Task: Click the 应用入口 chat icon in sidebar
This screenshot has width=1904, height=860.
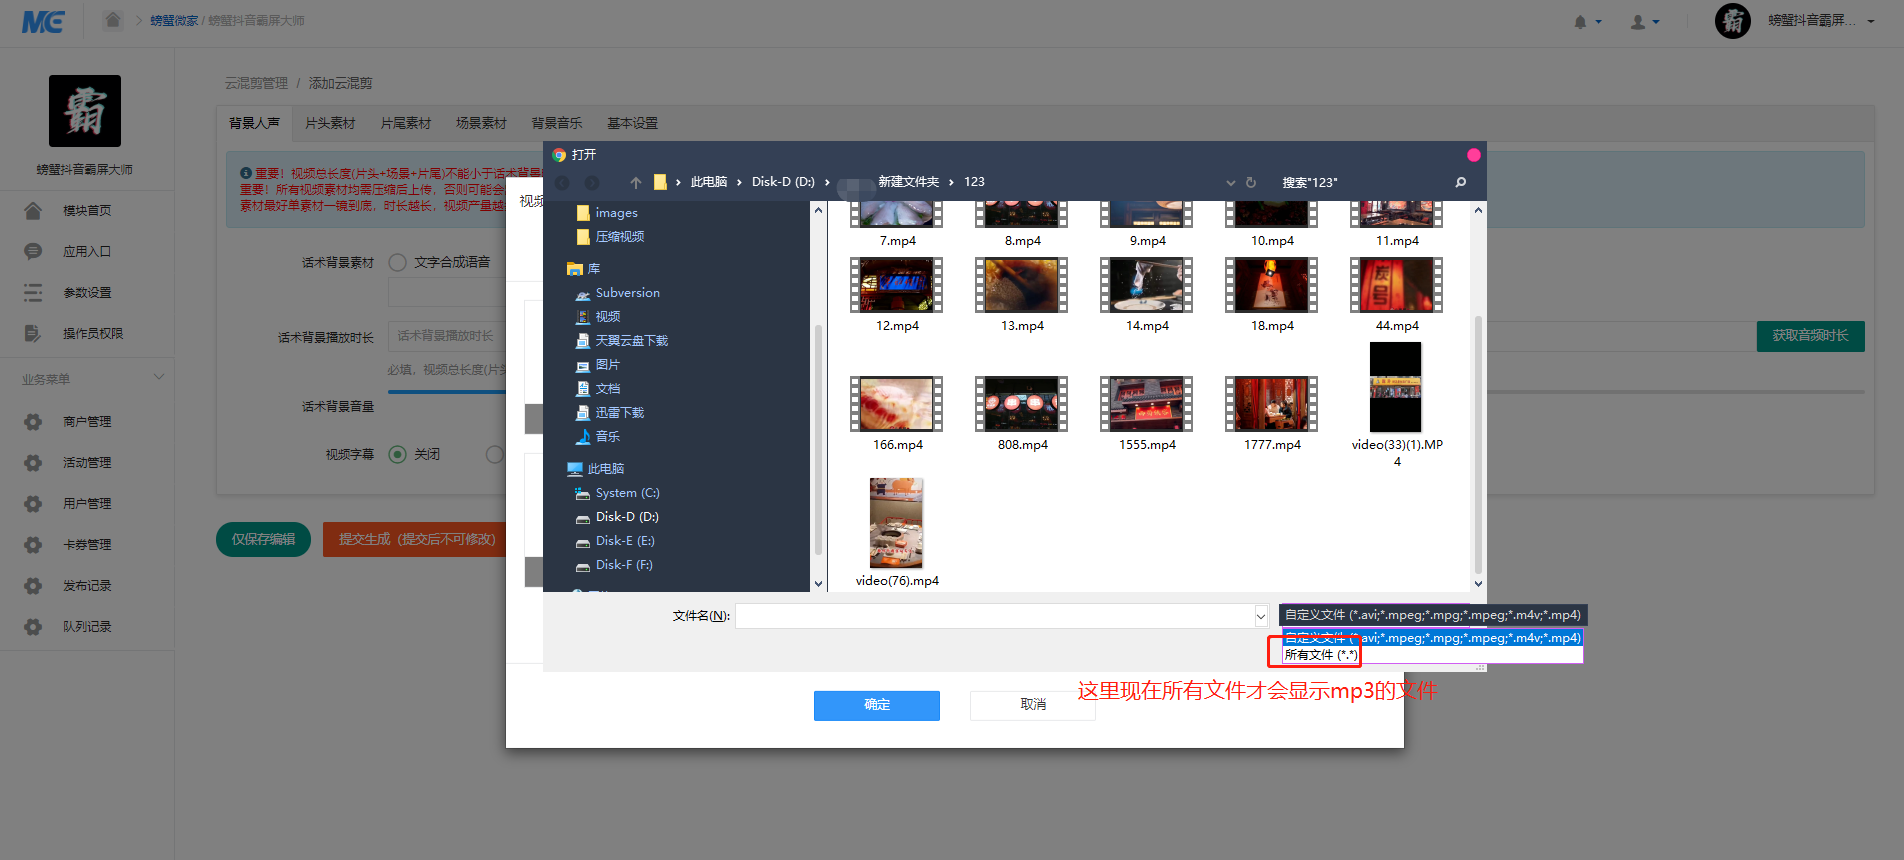Action: click(x=33, y=251)
